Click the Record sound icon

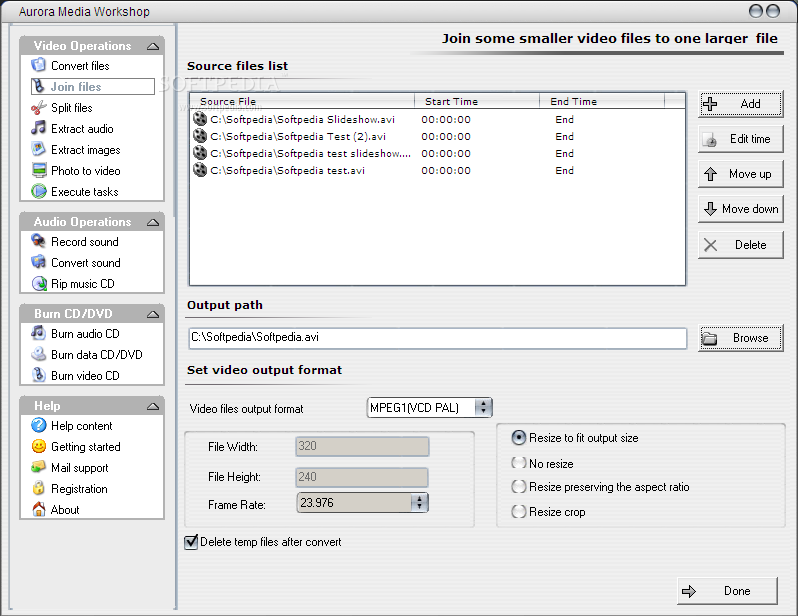(x=39, y=241)
